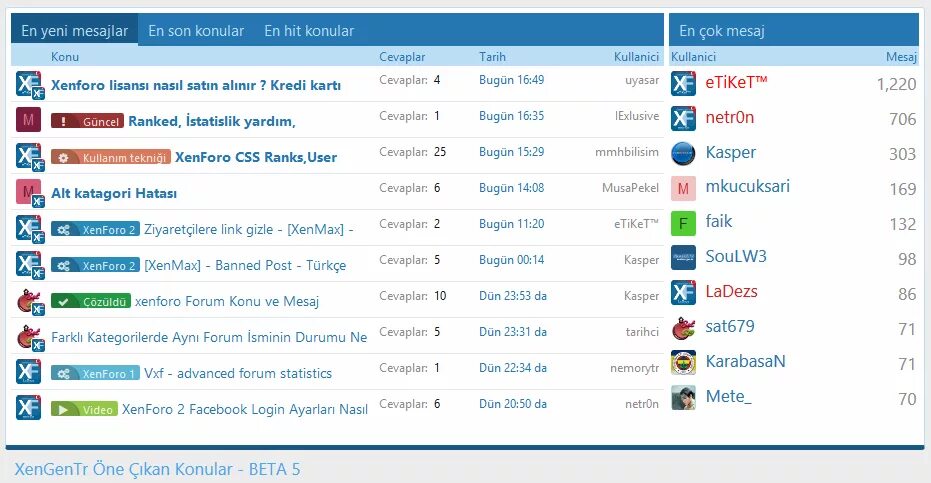The height and width of the screenshot is (483, 931).
Task: Open thread Vxf - advanced forum statistics
Action: [x=238, y=374]
